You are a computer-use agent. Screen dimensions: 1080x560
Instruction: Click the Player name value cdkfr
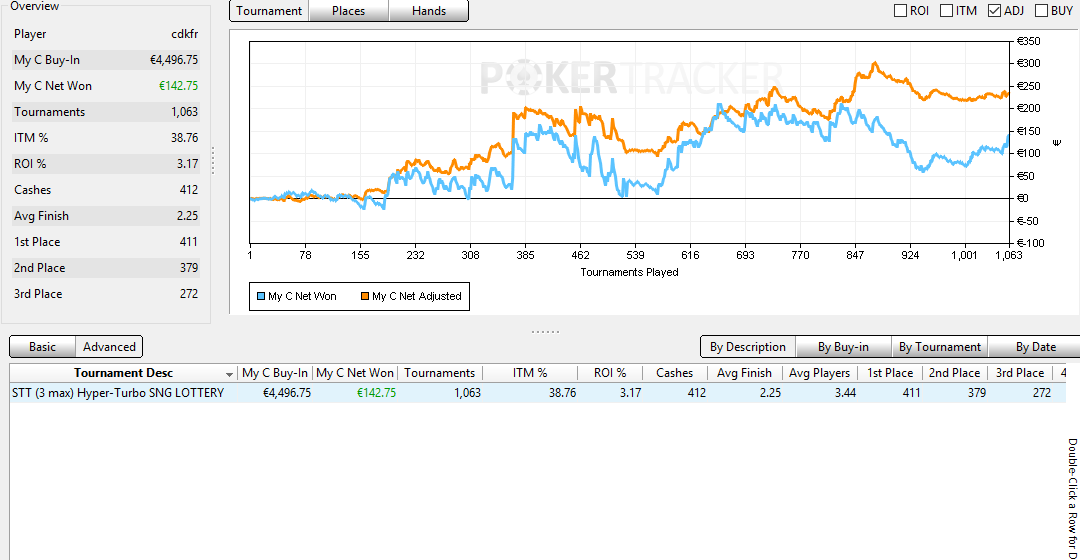[x=185, y=34]
